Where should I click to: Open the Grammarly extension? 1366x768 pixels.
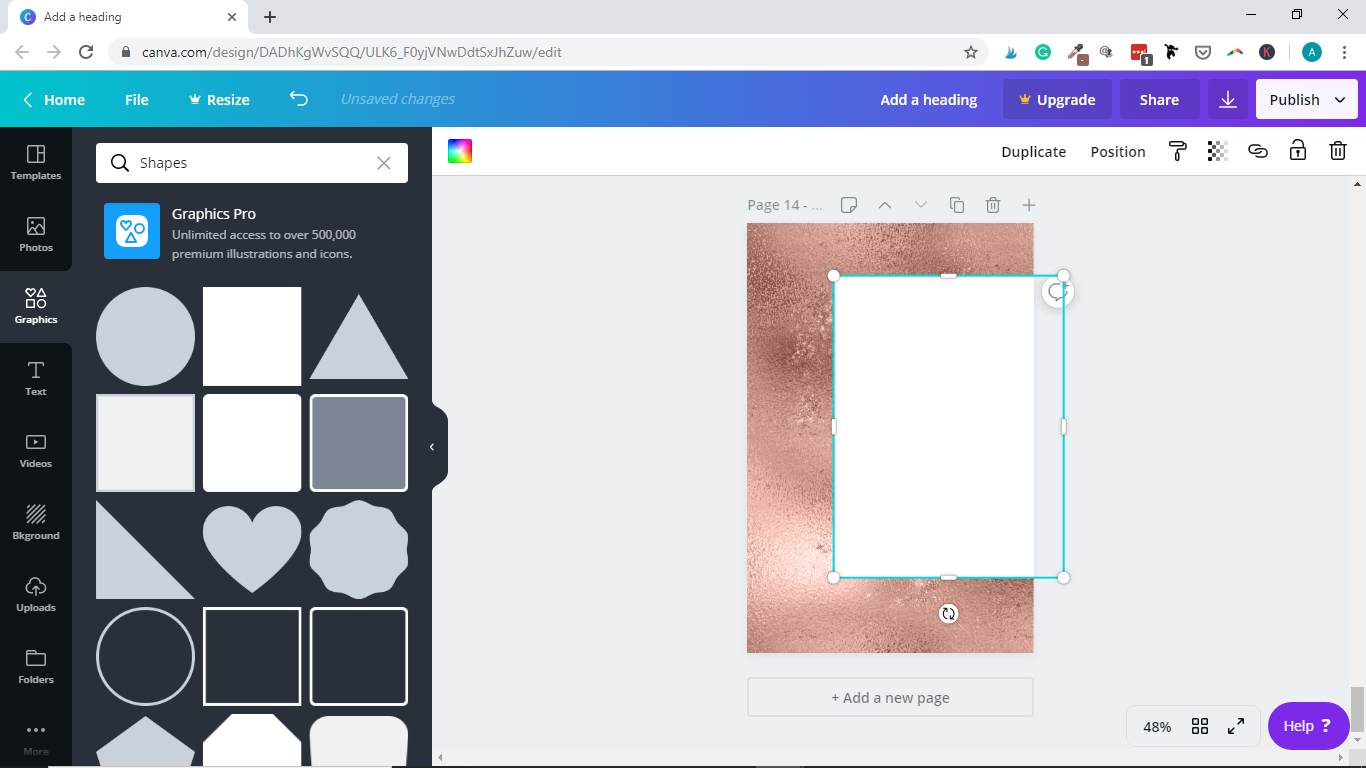coord(1043,52)
